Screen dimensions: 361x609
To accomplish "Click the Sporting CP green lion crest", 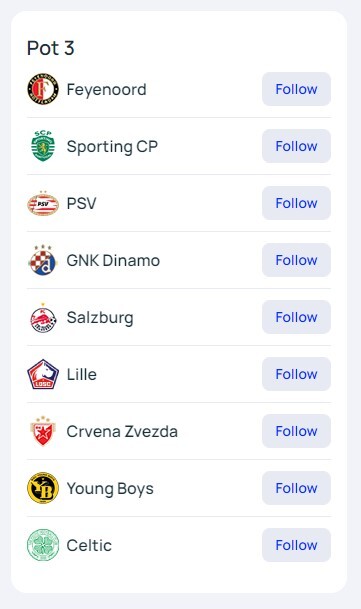I will coord(43,146).
